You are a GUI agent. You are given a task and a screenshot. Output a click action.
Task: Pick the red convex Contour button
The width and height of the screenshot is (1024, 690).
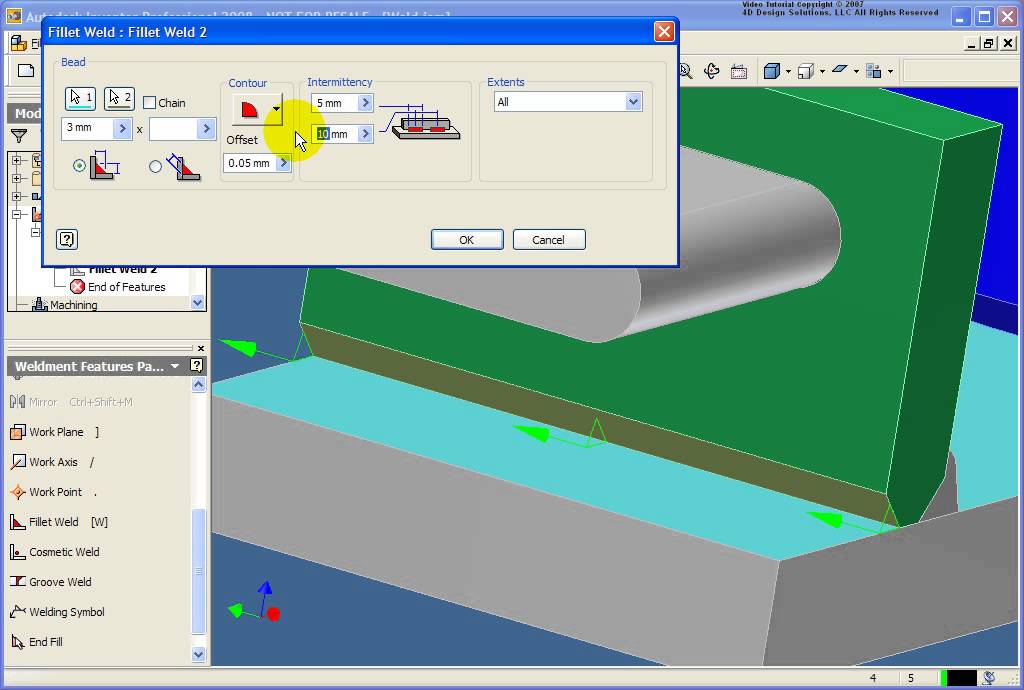pyautogui.click(x=251, y=109)
